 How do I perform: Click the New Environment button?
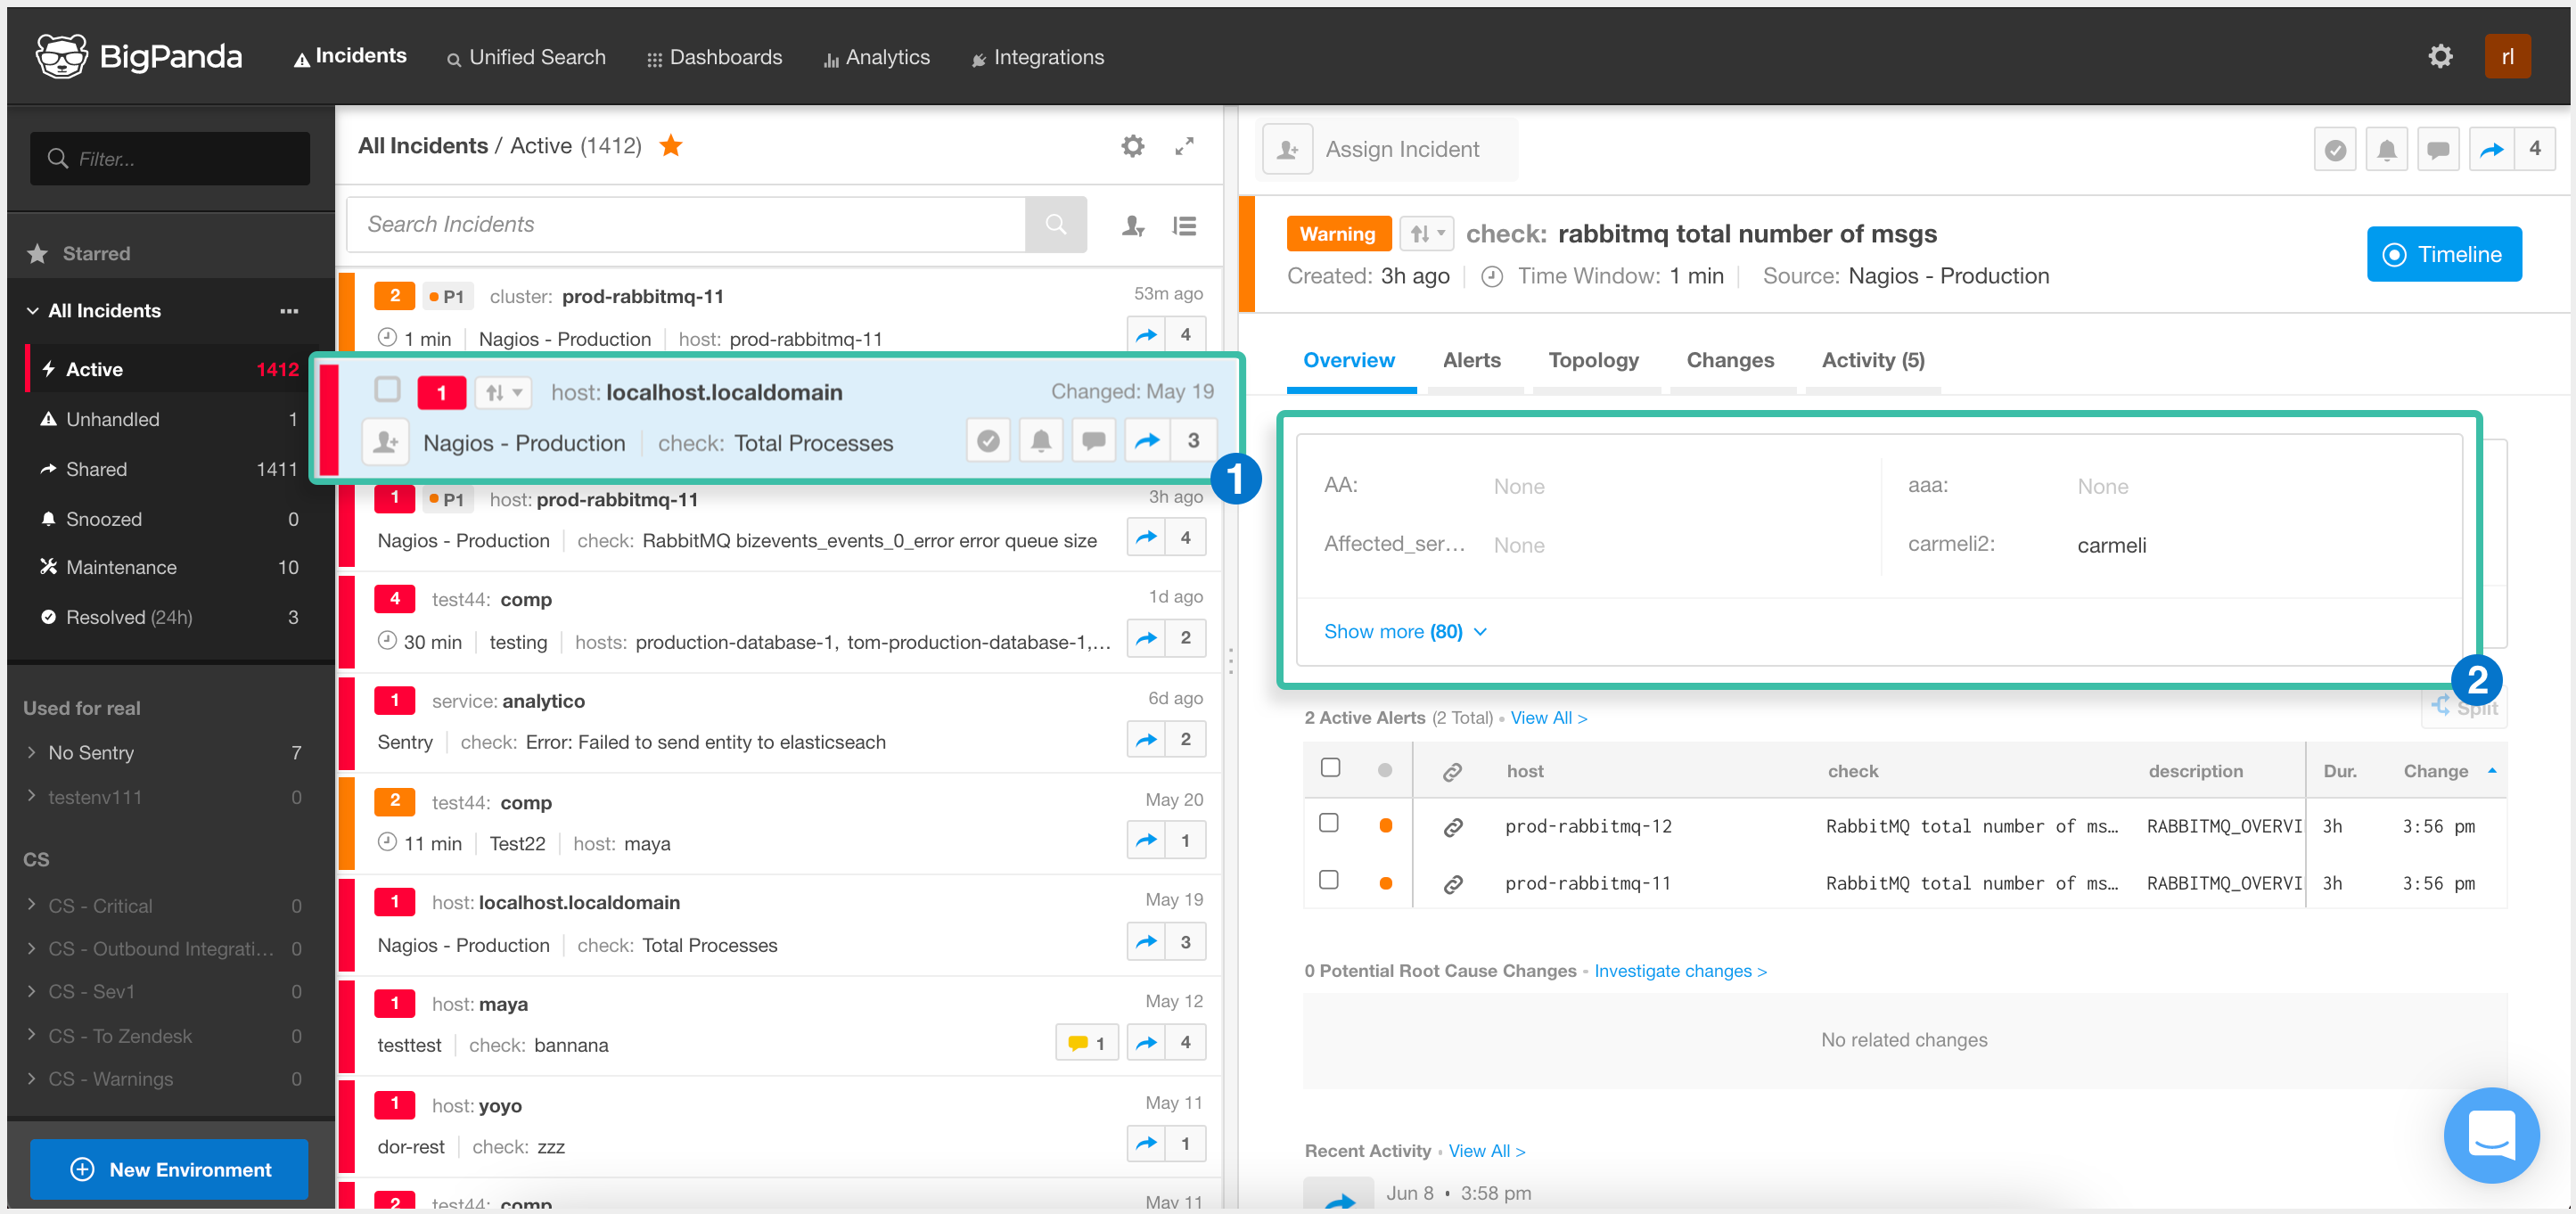pos(169,1169)
